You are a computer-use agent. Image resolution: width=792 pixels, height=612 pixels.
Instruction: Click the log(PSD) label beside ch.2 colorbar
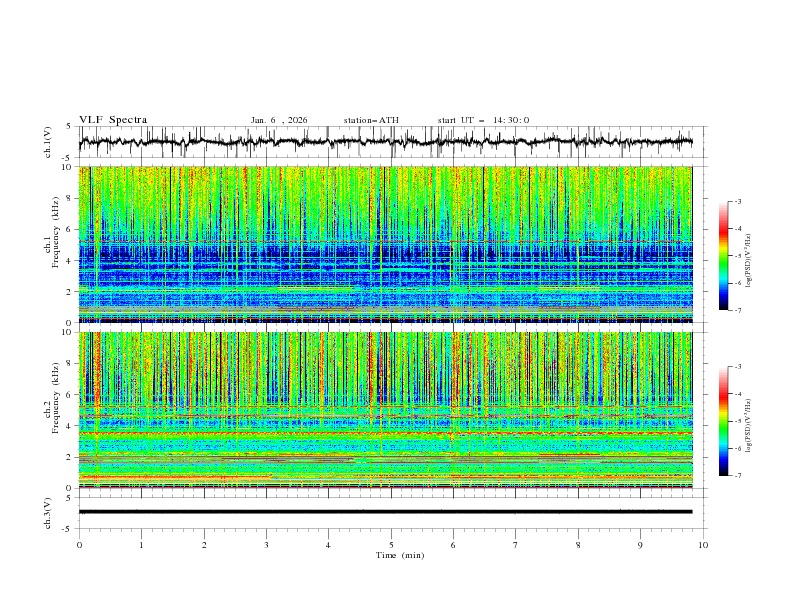pyautogui.click(x=749, y=425)
